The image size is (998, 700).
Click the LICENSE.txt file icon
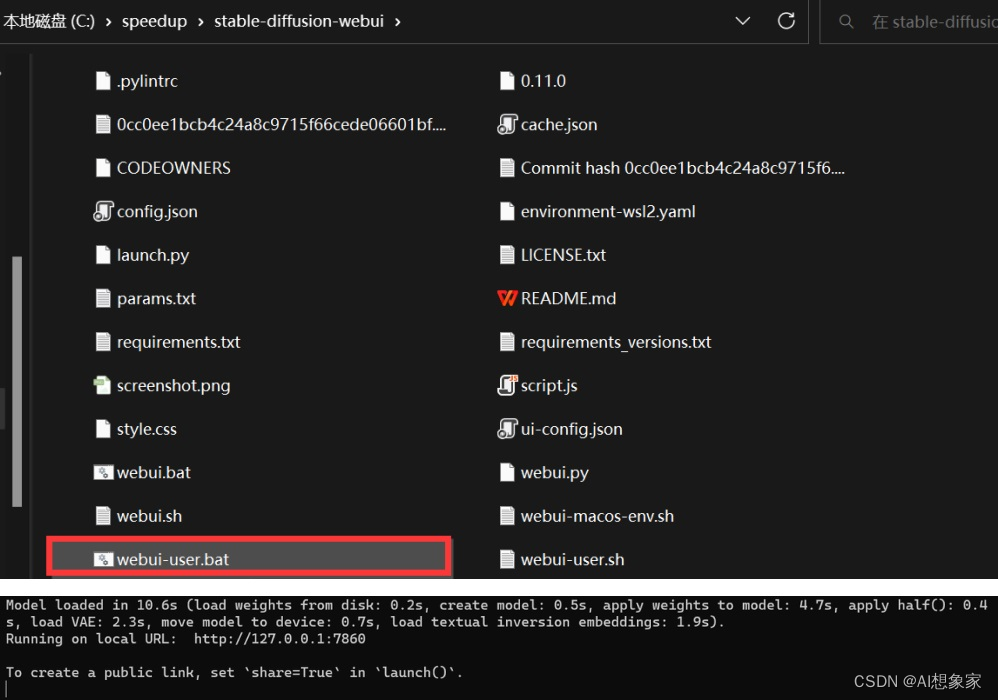point(507,255)
